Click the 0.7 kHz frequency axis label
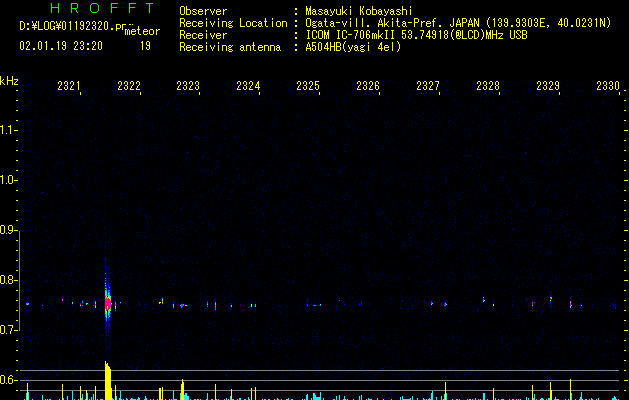The width and height of the screenshot is (629, 400). (x=9, y=330)
